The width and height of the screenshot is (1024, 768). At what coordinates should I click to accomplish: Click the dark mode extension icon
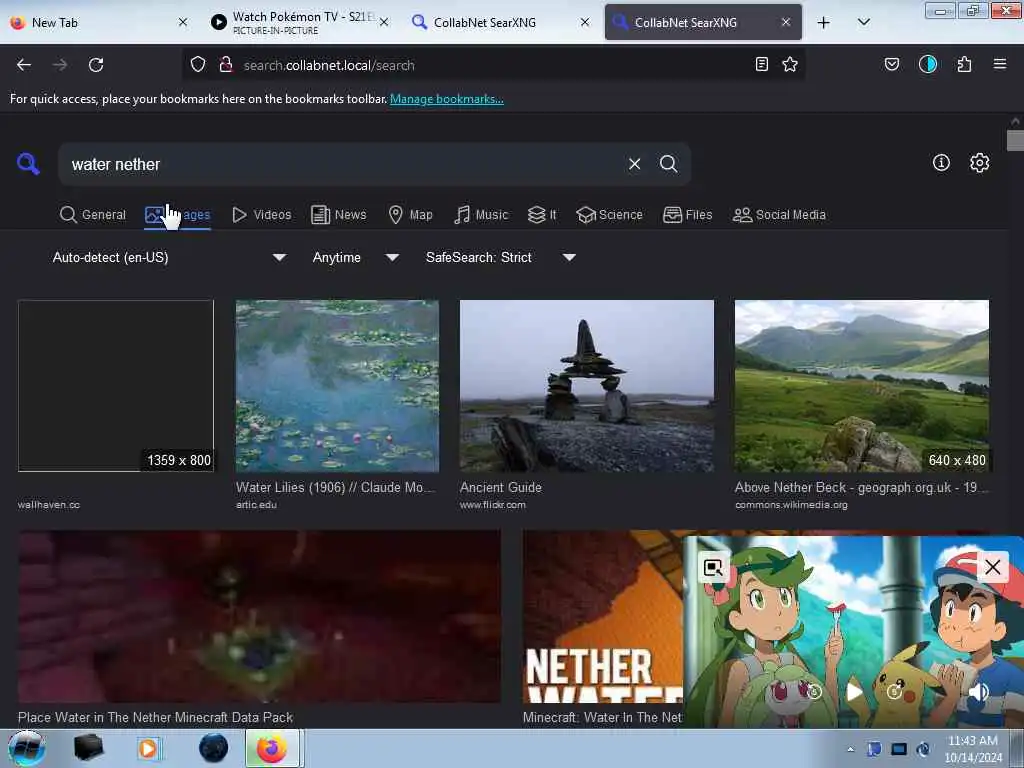[928, 64]
